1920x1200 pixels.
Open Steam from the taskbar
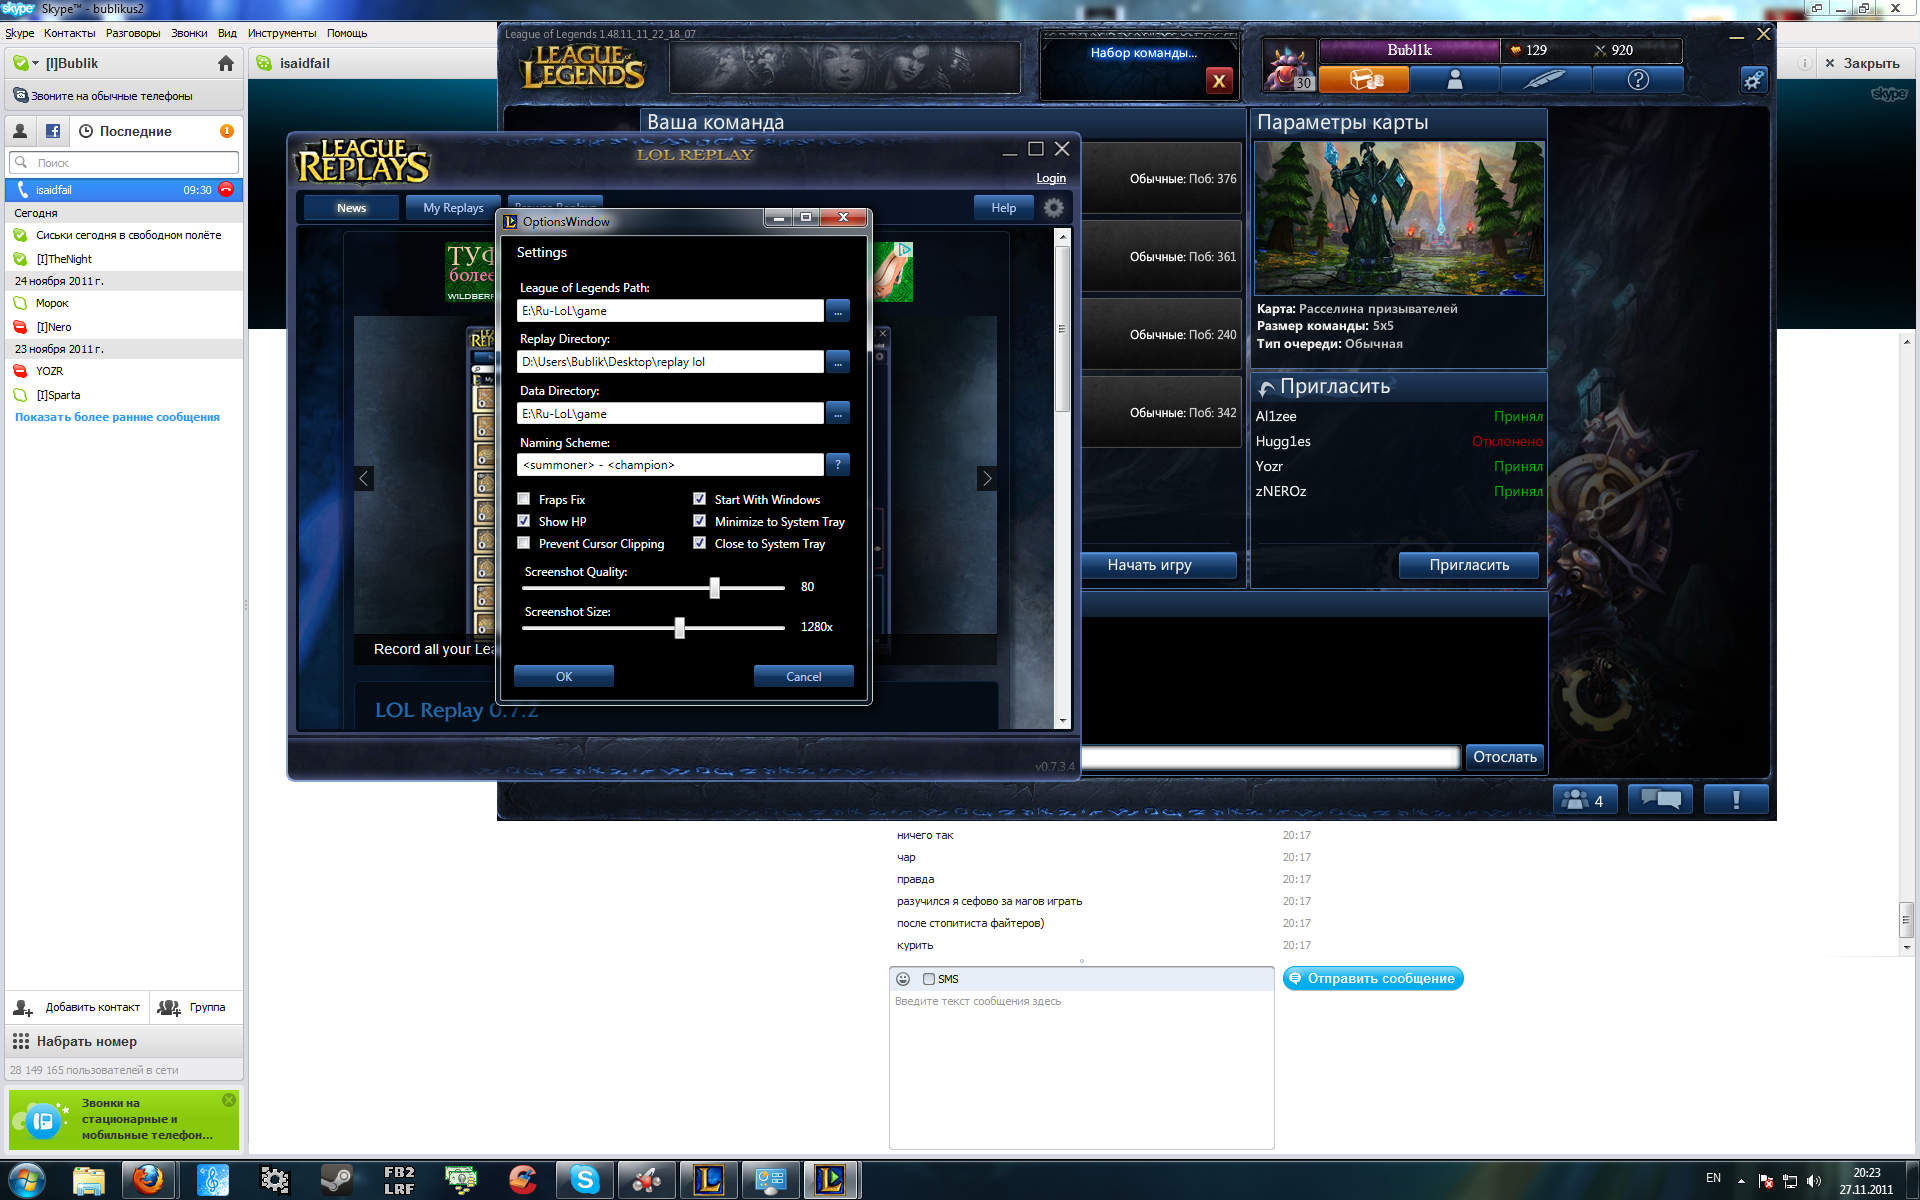pos(336,1180)
